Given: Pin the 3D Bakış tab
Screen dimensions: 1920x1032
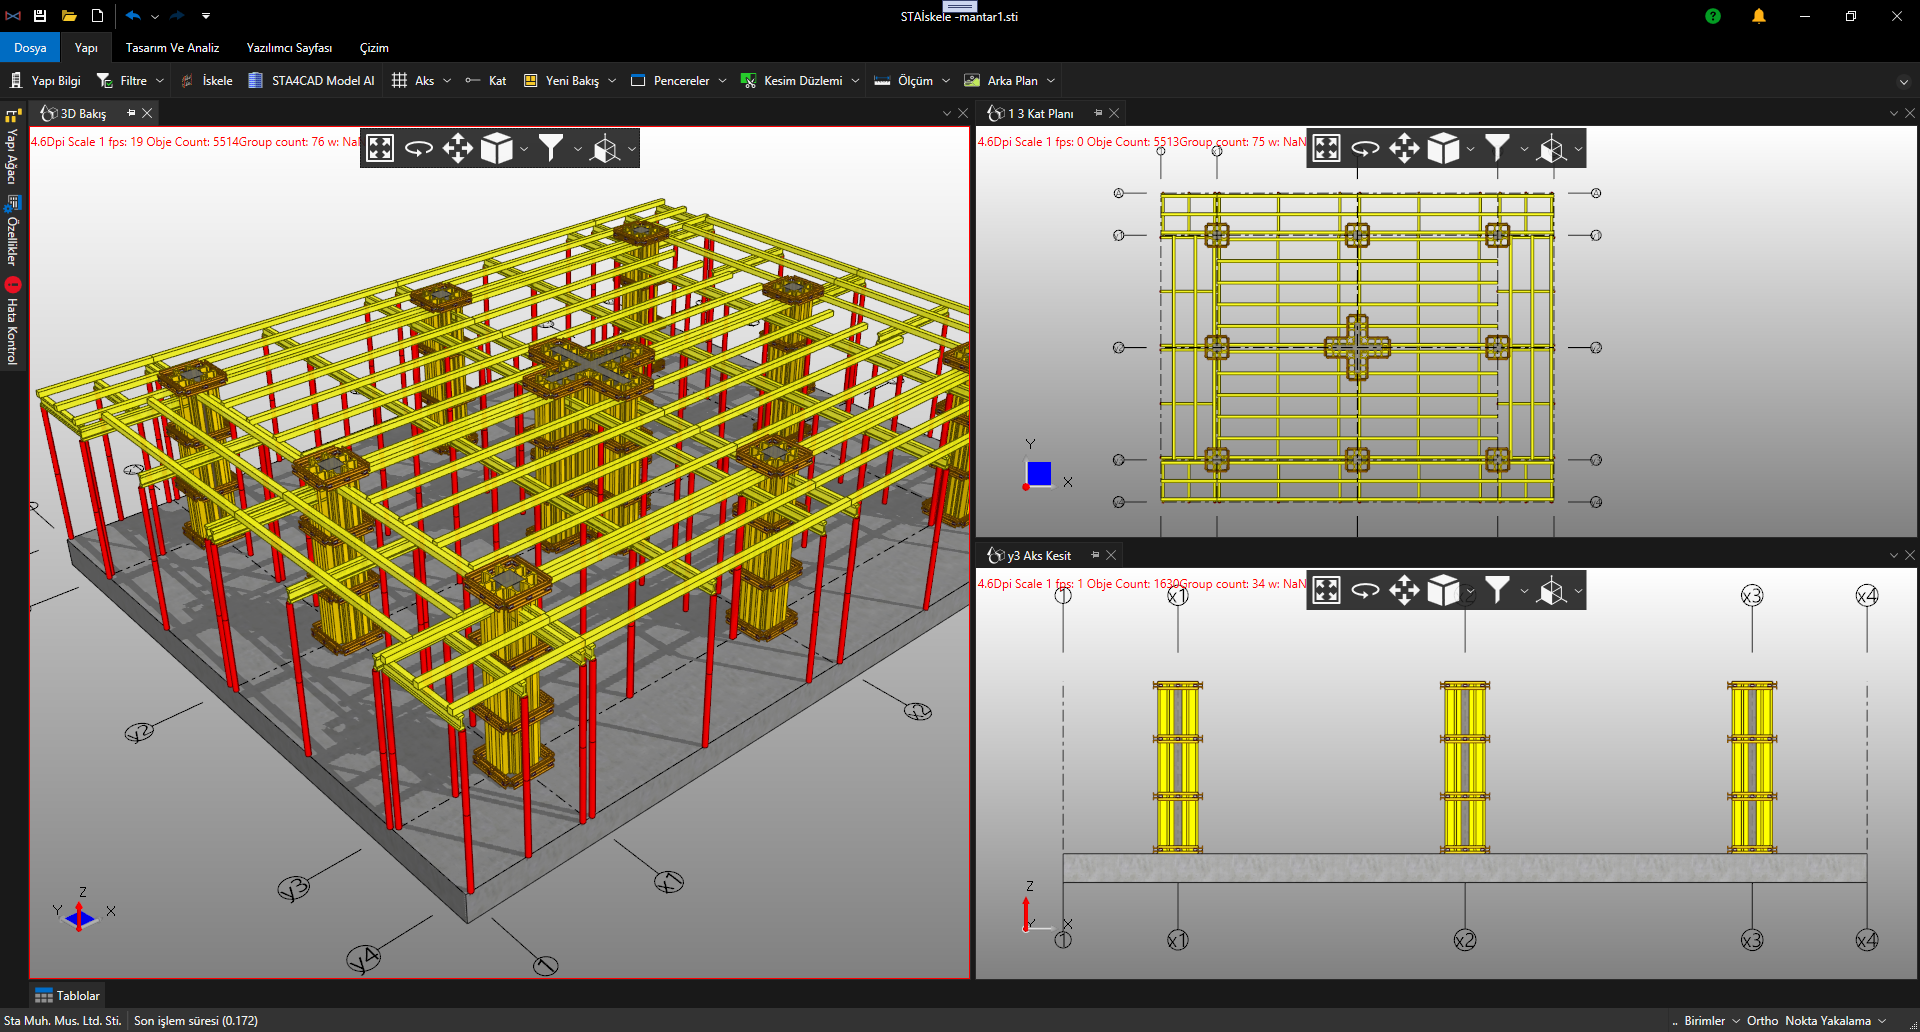Looking at the screenshot, I should click(x=131, y=113).
